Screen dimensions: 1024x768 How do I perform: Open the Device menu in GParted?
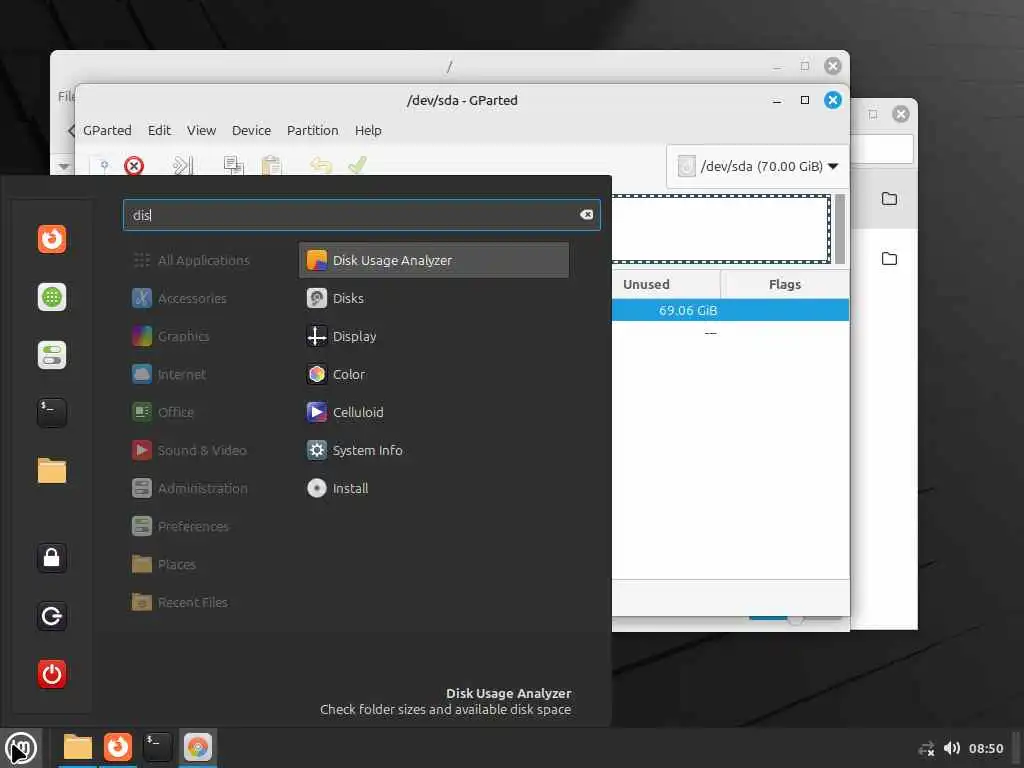pyautogui.click(x=251, y=131)
